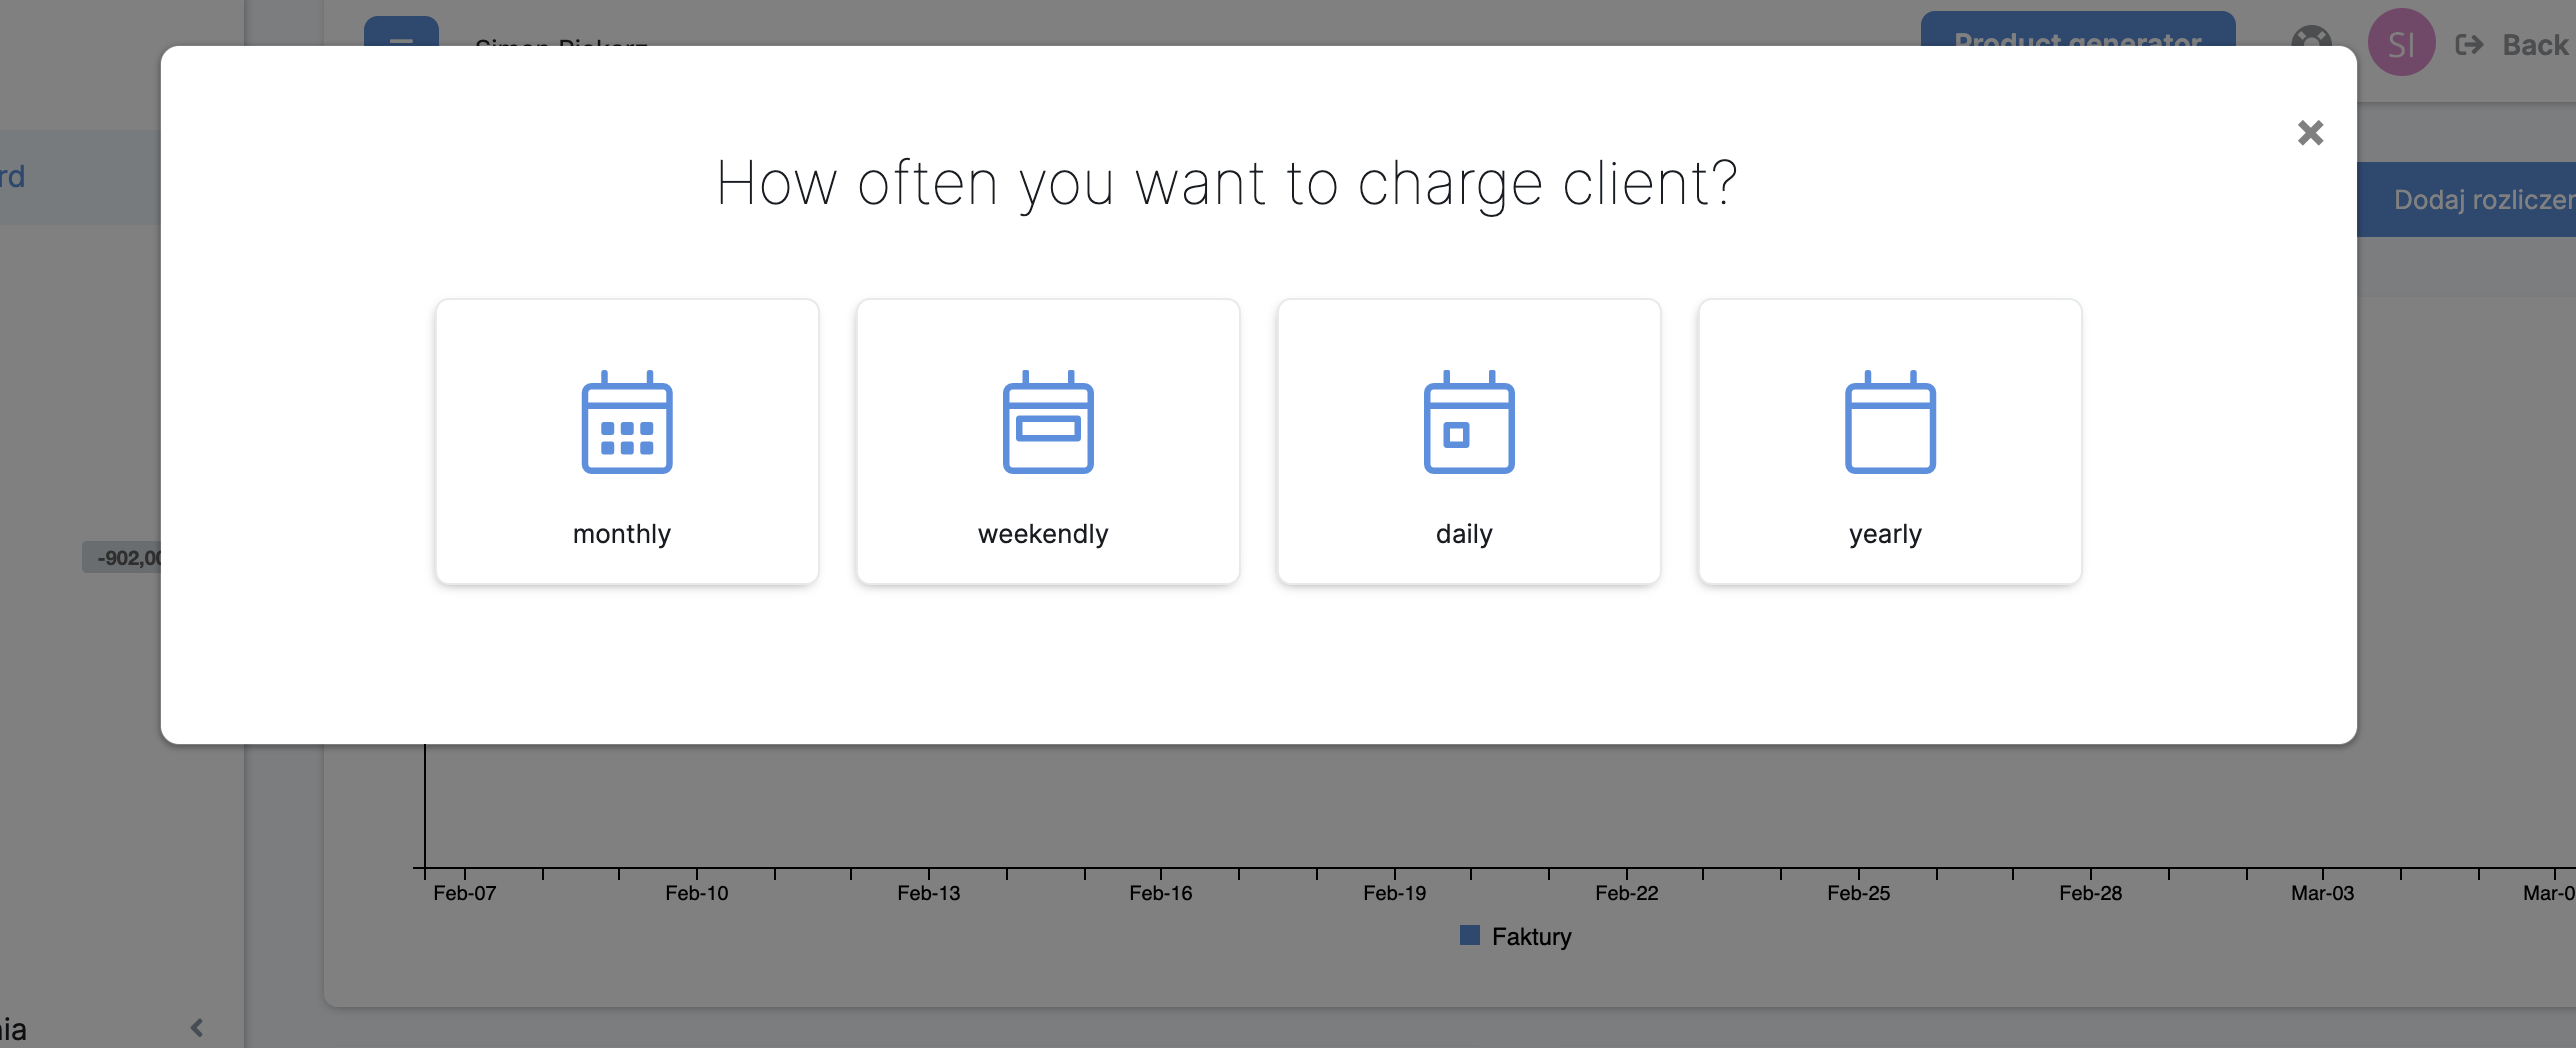The image size is (2576, 1048).
Task: Click the monthly calendar grid icon
Action: click(627, 422)
